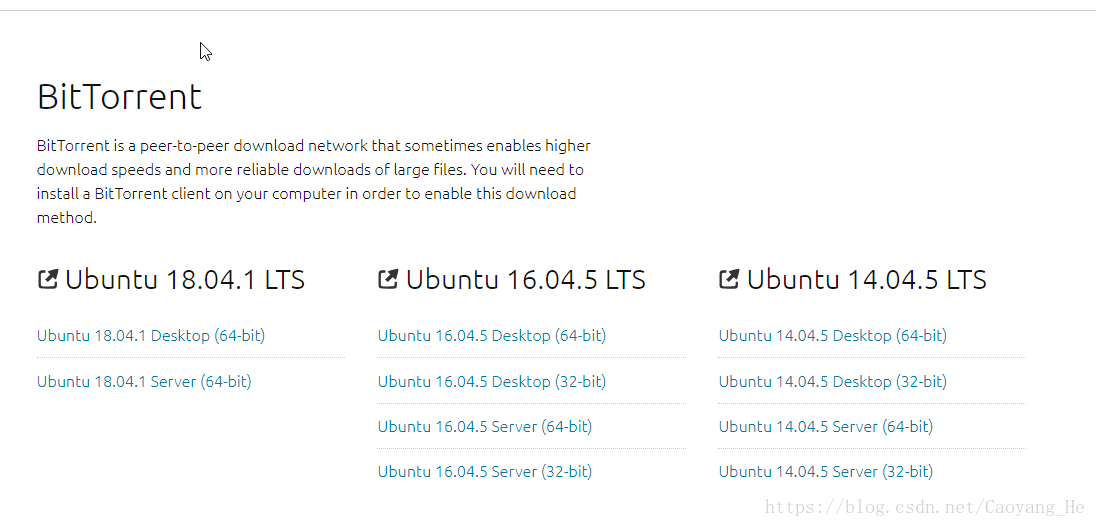The width and height of the screenshot is (1096, 527).
Task: Choose Ubuntu 14.04.5 Desktop (32-bit) link
Action: pyautogui.click(x=832, y=382)
